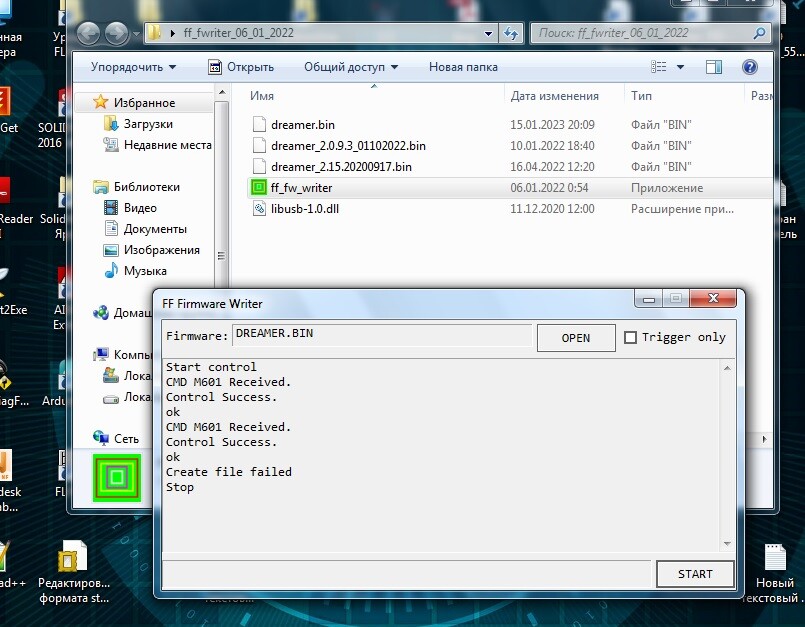
Task: Sort by Тип column header
Action: (x=641, y=96)
